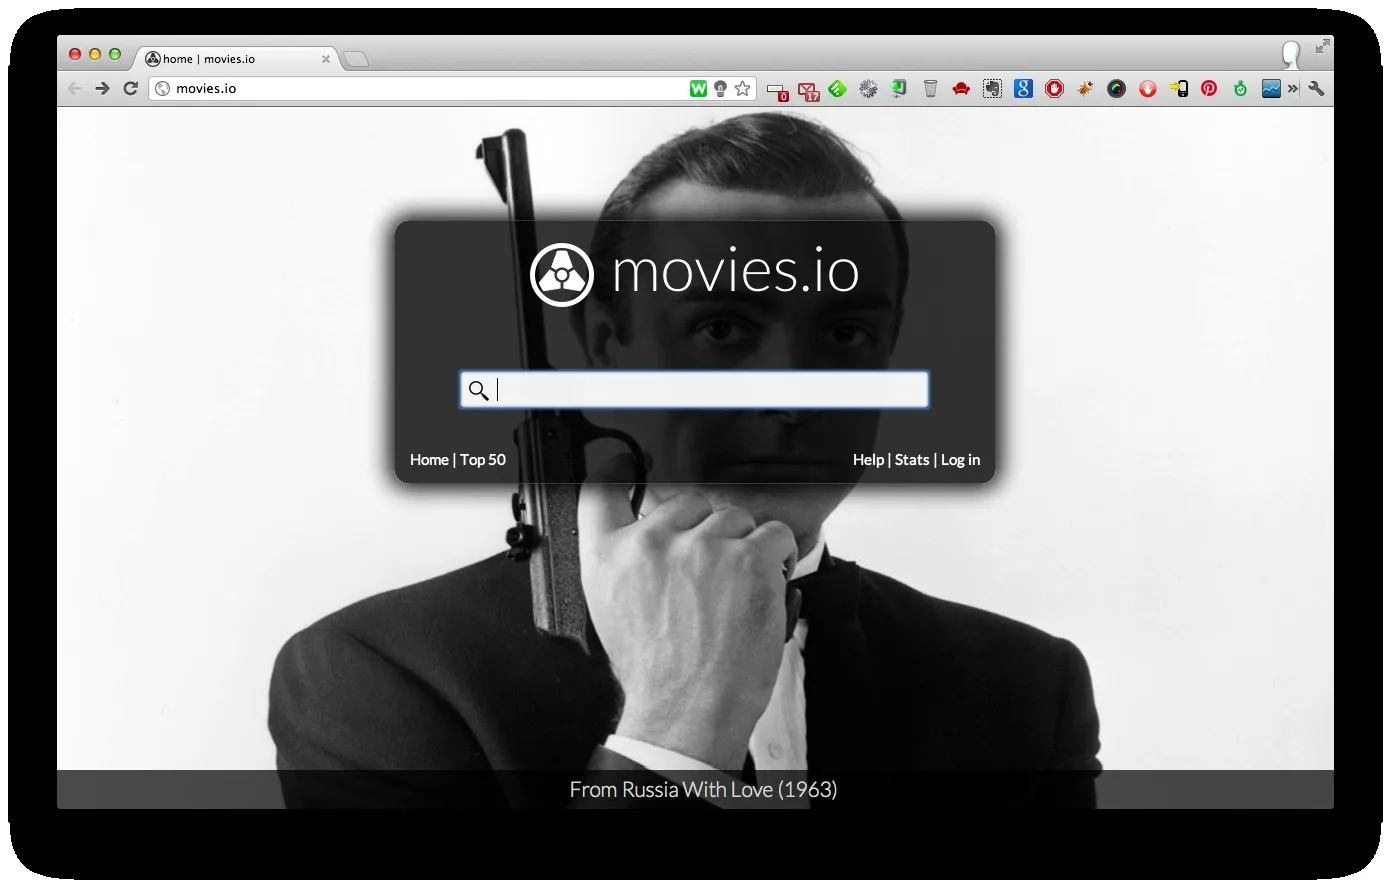
Task: Click the red hand stop extension icon
Action: tap(1147, 89)
